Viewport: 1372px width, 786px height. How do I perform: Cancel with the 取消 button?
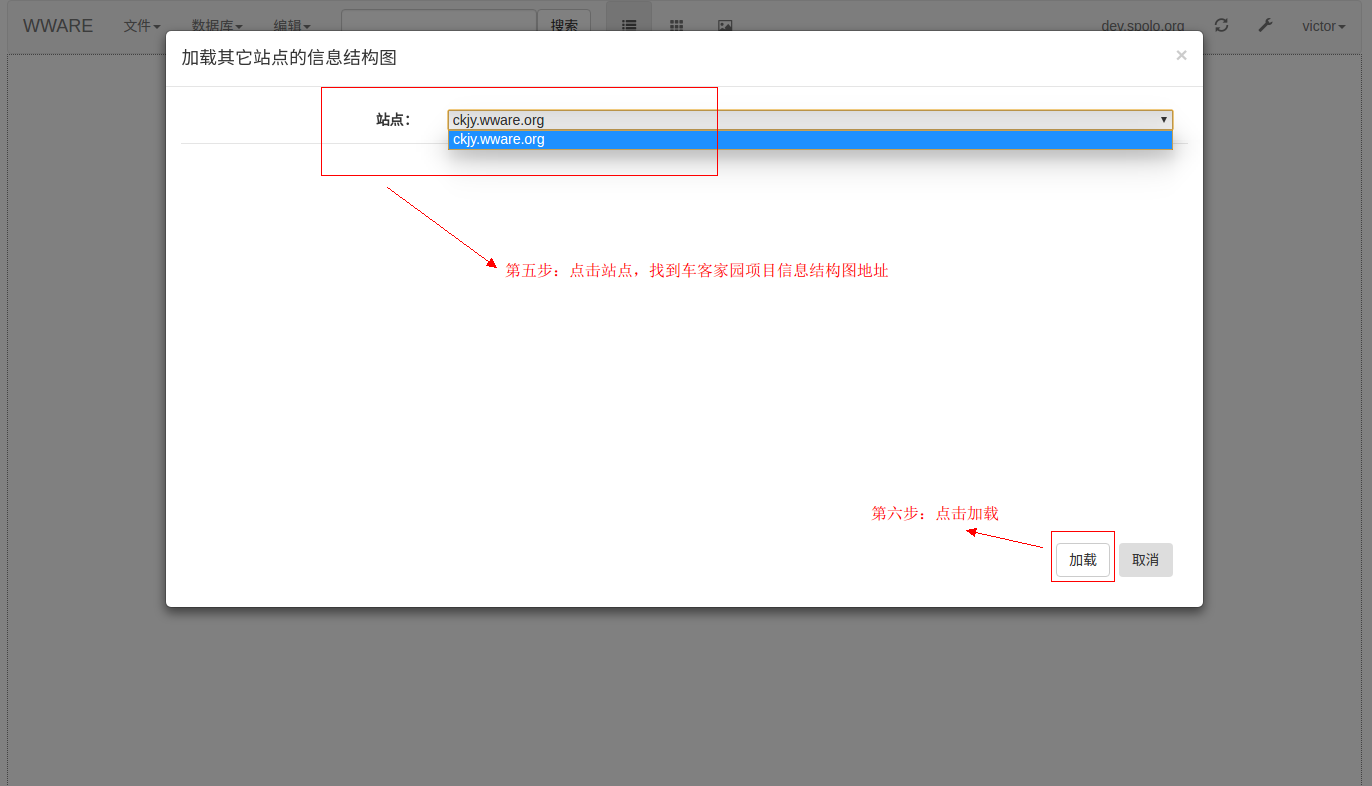click(1145, 560)
